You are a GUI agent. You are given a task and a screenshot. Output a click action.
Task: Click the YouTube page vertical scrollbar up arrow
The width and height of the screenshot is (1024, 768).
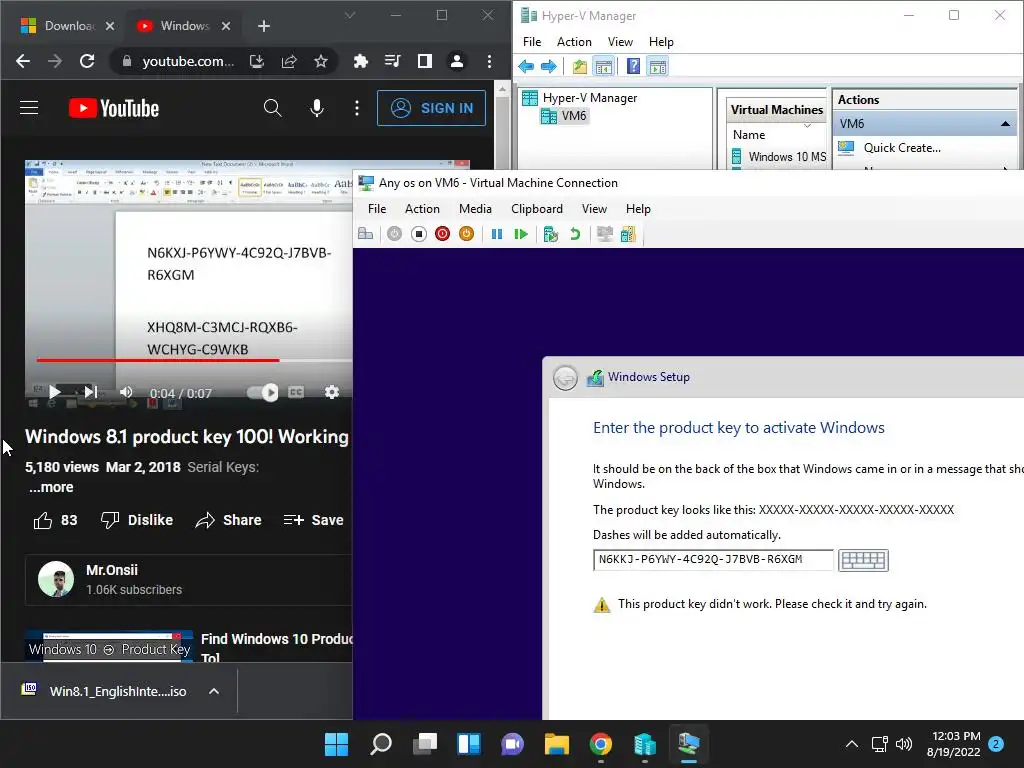tap(502, 89)
